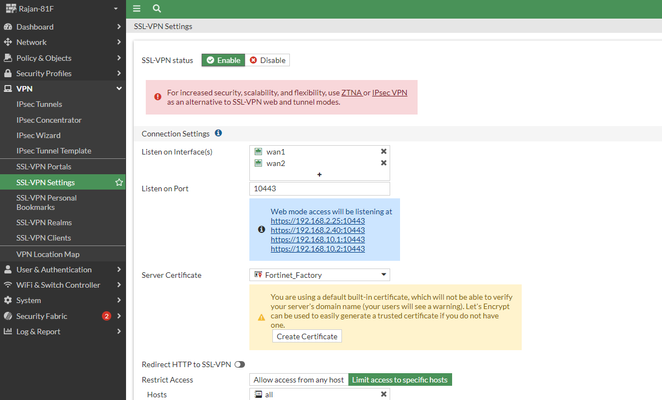The image size is (662, 400).
Task: Go to IPsec Tunnels page
Action: pyautogui.click(x=40, y=103)
